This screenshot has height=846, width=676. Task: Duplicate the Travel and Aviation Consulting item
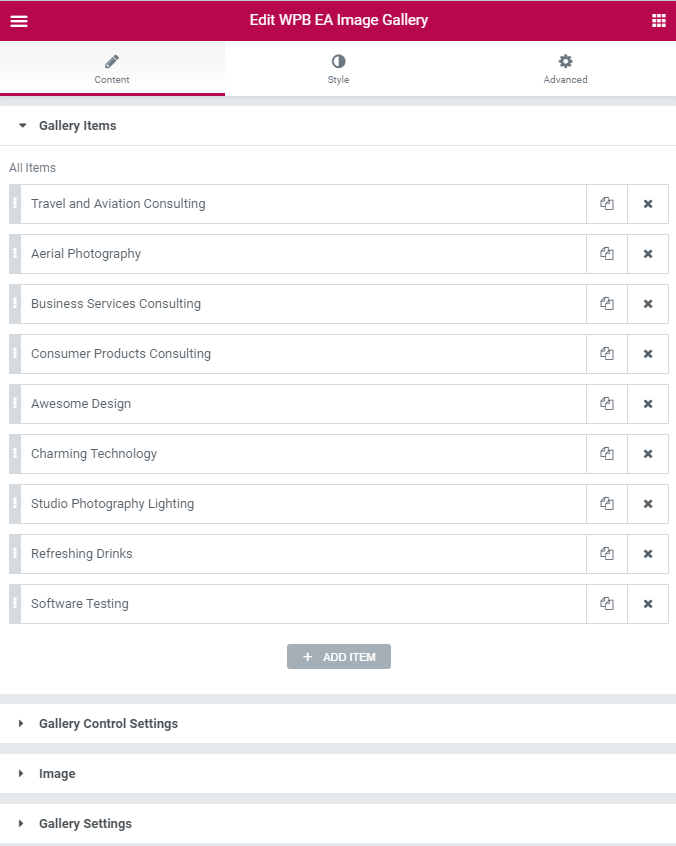click(x=607, y=204)
